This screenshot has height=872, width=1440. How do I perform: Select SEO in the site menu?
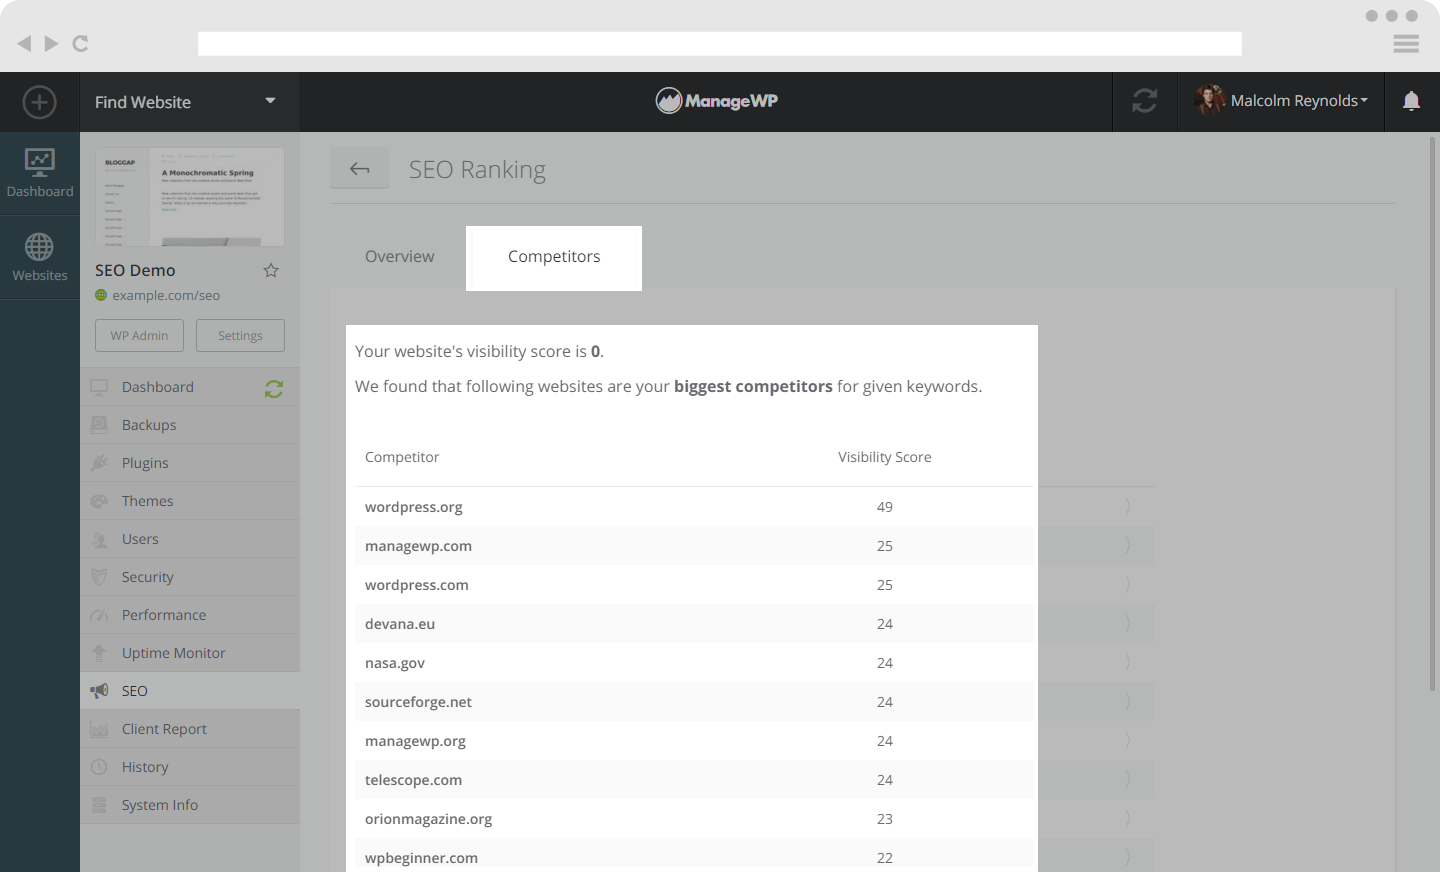[190, 691]
